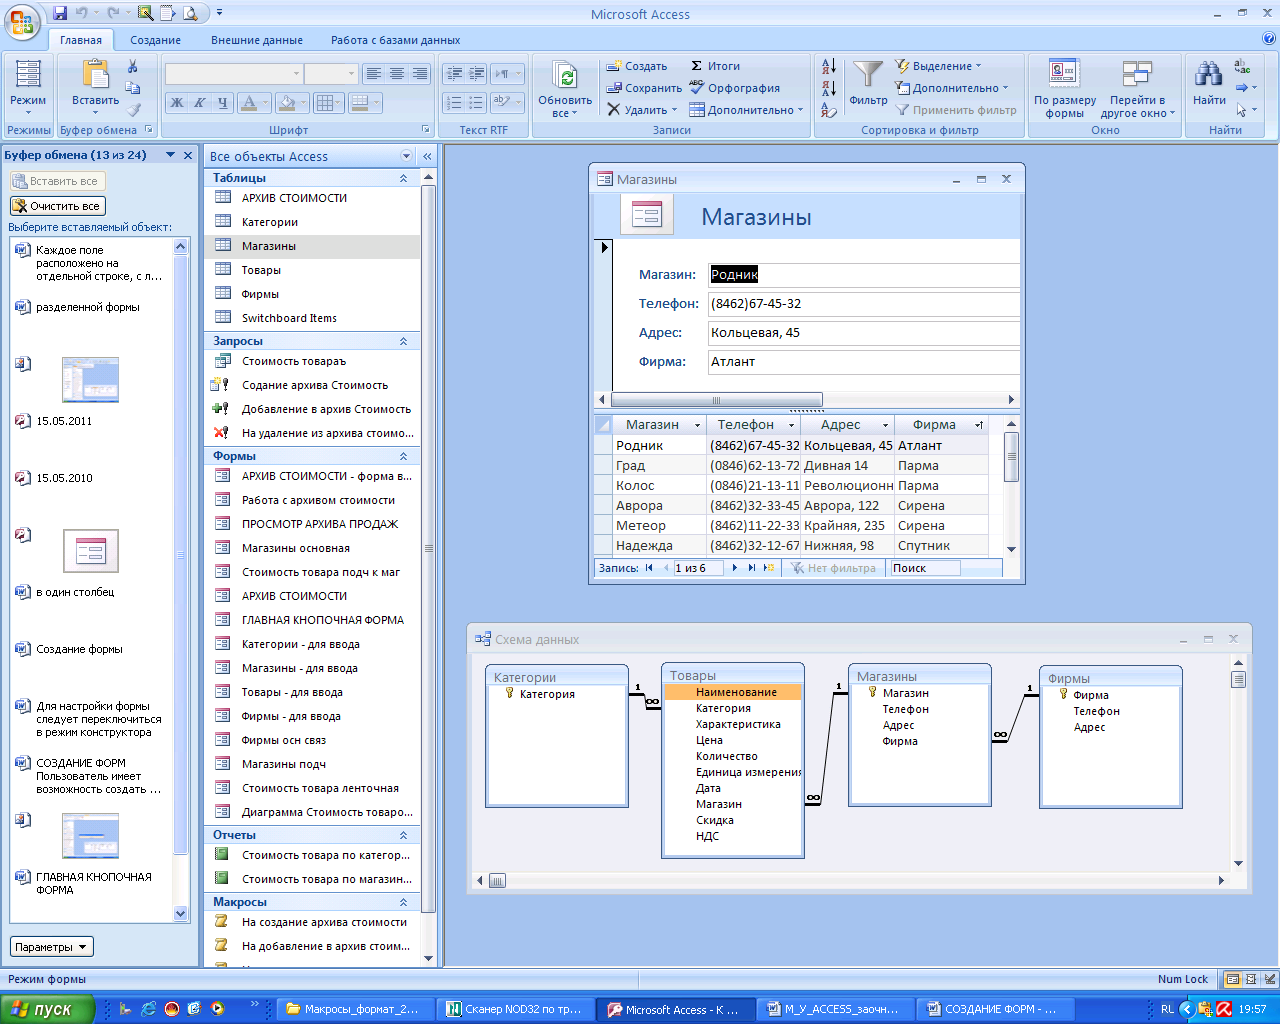Screen dimensions: 1280x1024
Task: Click the Cut scissors icon
Action: (x=133, y=66)
